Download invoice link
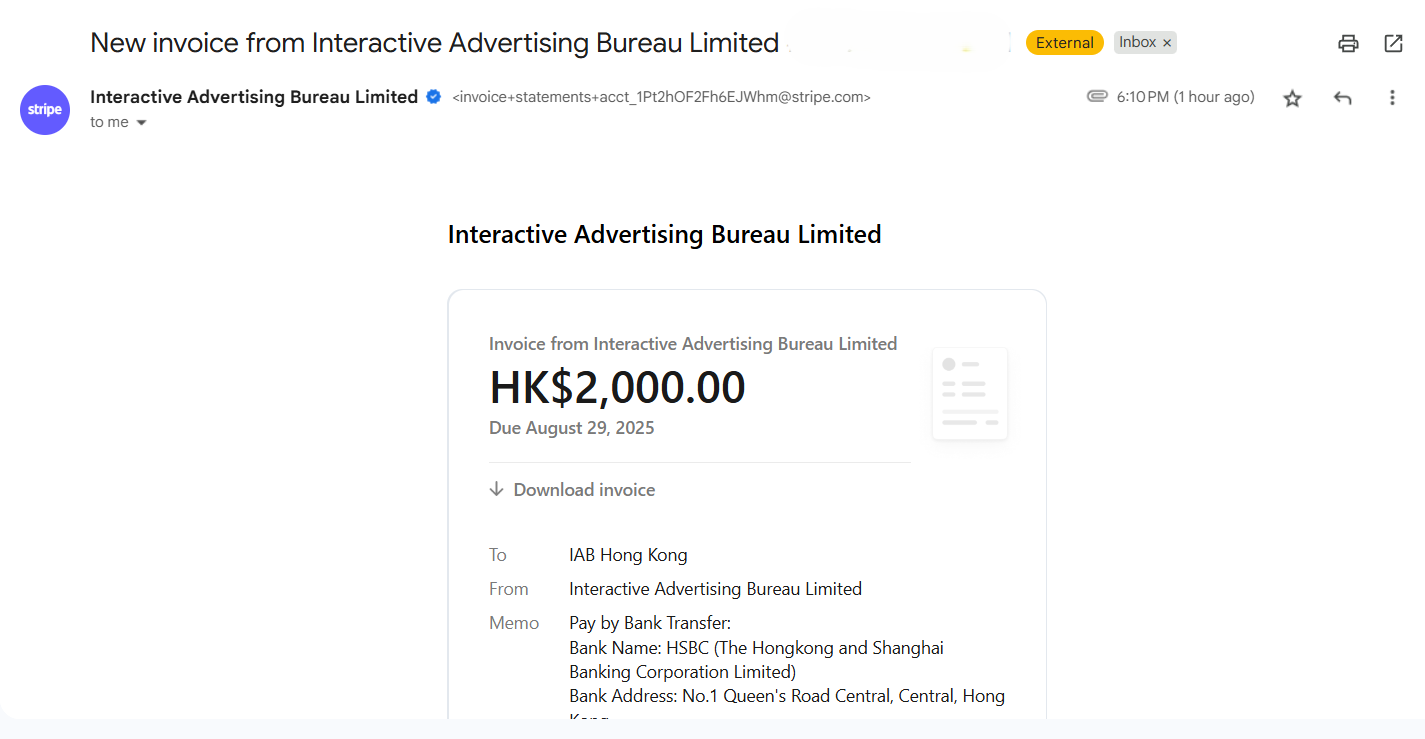The width and height of the screenshot is (1425, 739). (x=572, y=490)
